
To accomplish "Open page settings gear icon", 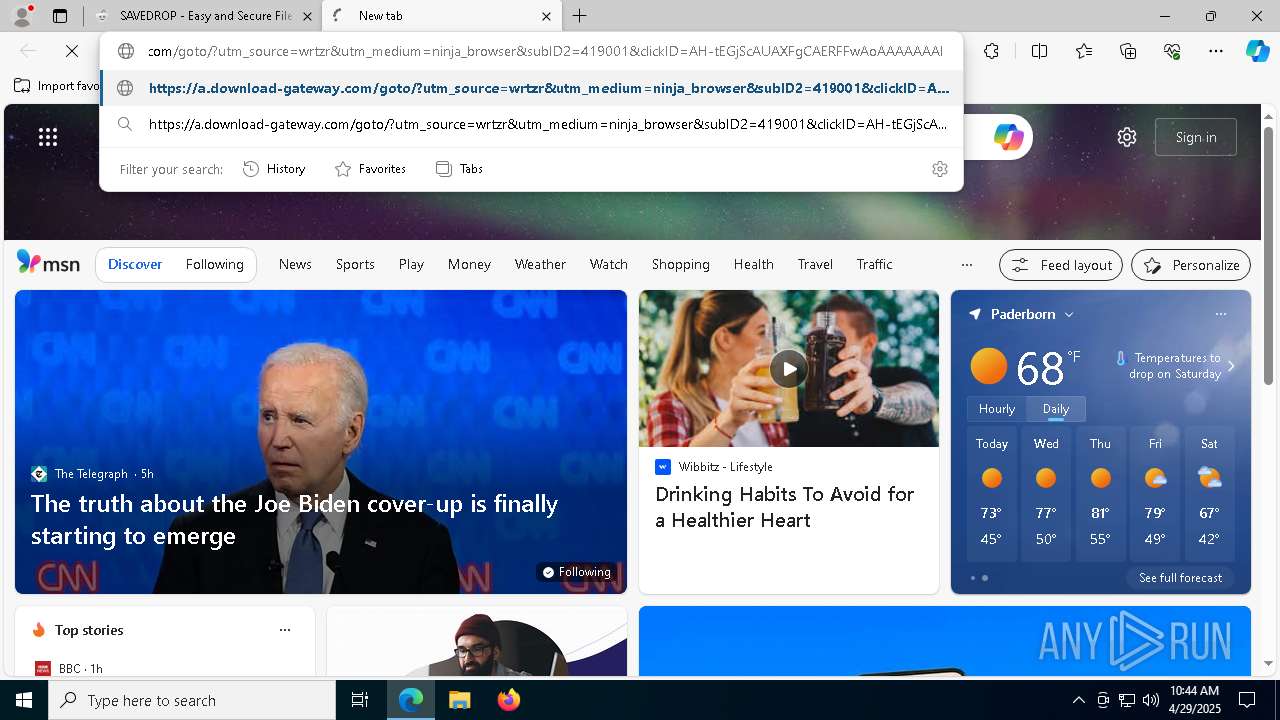I will tap(1127, 137).
